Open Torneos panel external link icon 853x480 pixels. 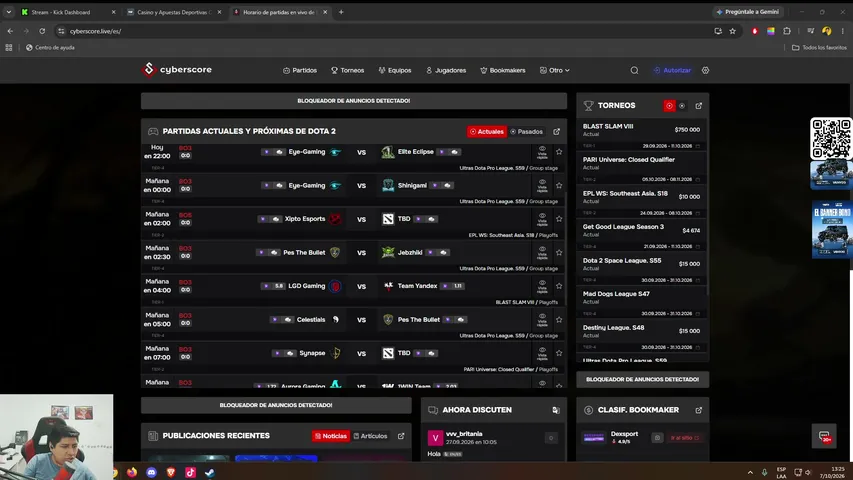(x=699, y=106)
